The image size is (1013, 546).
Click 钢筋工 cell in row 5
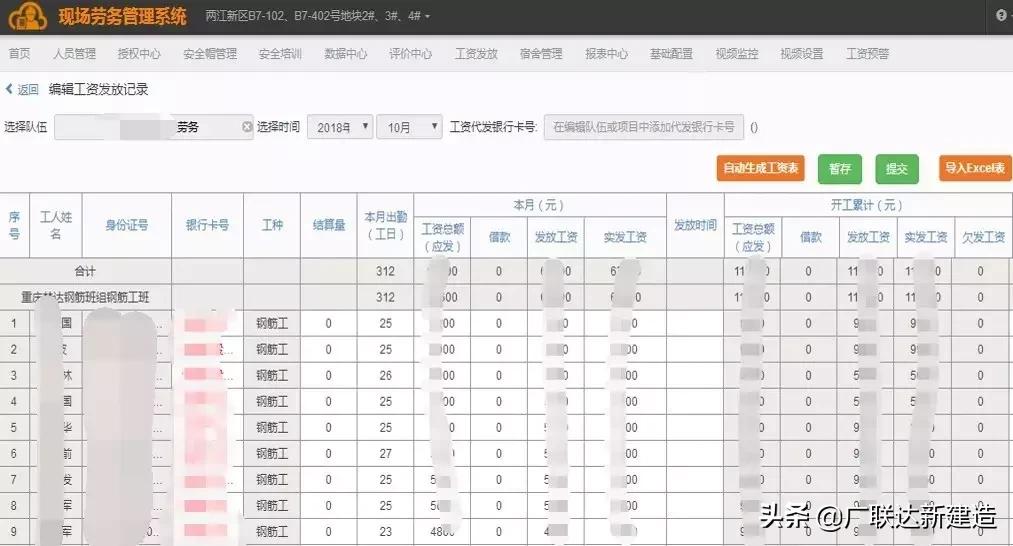[x=272, y=428]
